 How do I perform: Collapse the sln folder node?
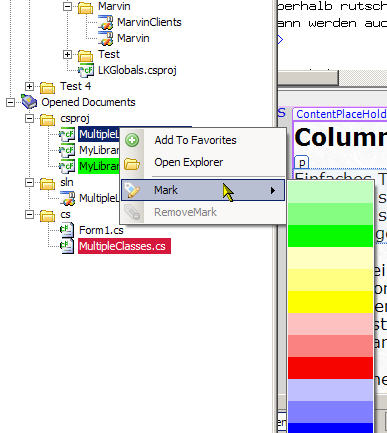29,182
